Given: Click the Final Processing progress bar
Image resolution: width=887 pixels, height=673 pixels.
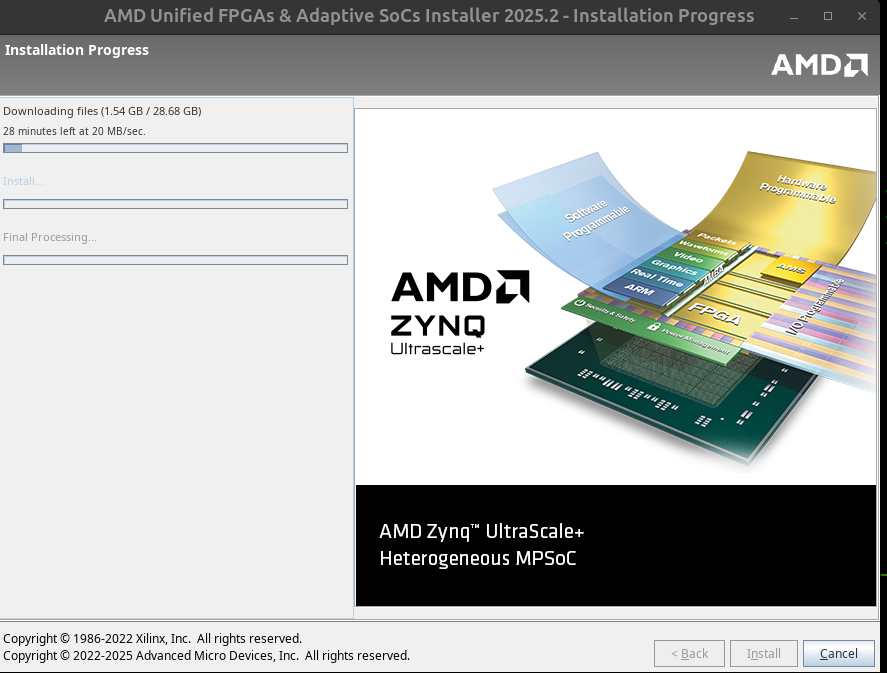Looking at the screenshot, I should [x=175, y=260].
